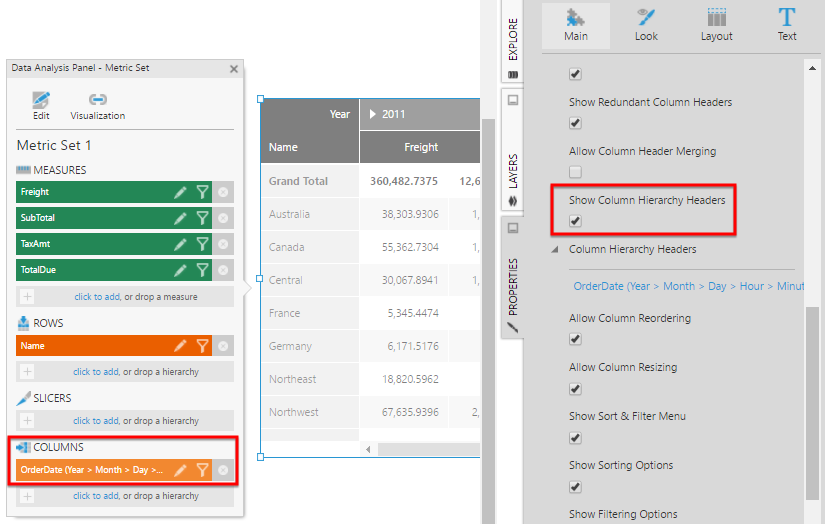Click pencil icon on OrderDate column hierarchy

pos(181,470)
